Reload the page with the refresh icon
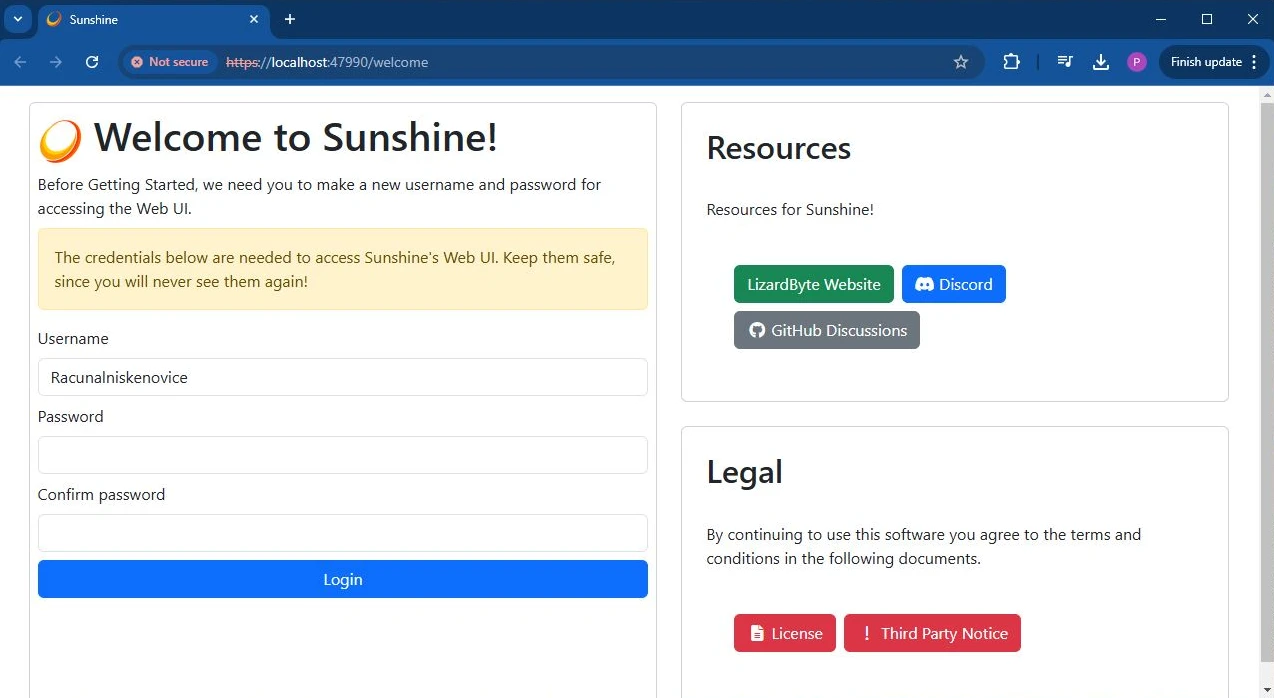 pyautogui.click(x=92, y=62)
